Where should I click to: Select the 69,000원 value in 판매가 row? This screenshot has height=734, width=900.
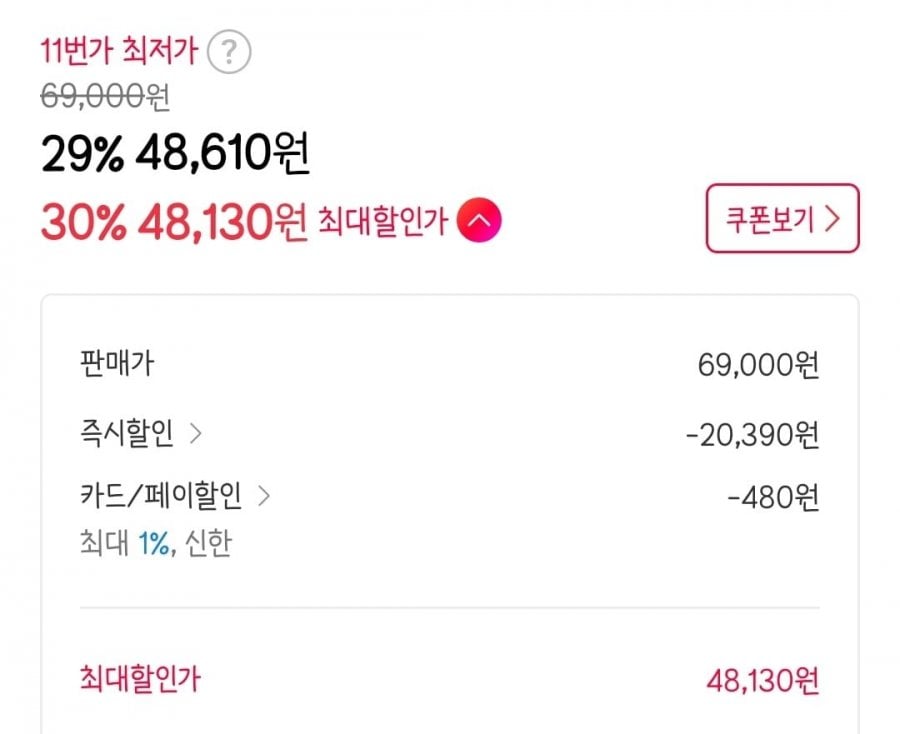pos(759,365)
